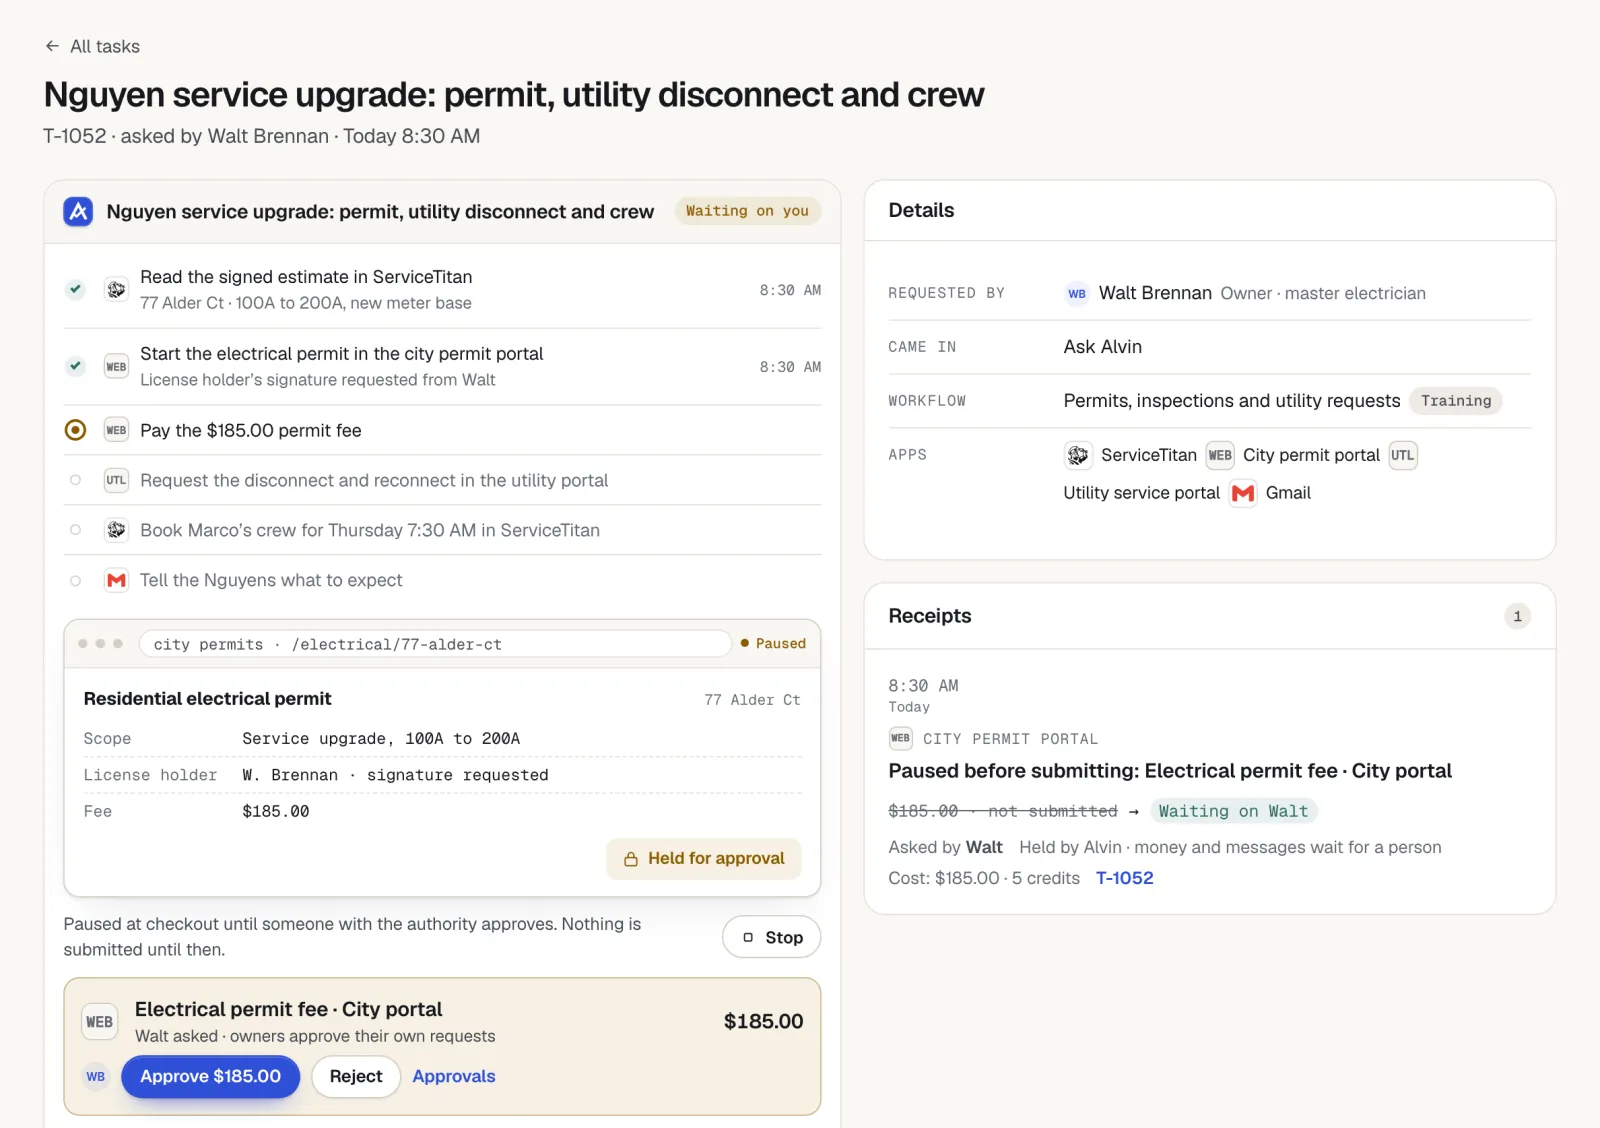
Task: Click the Training tag next to workflow
Action: (1456, 401)
